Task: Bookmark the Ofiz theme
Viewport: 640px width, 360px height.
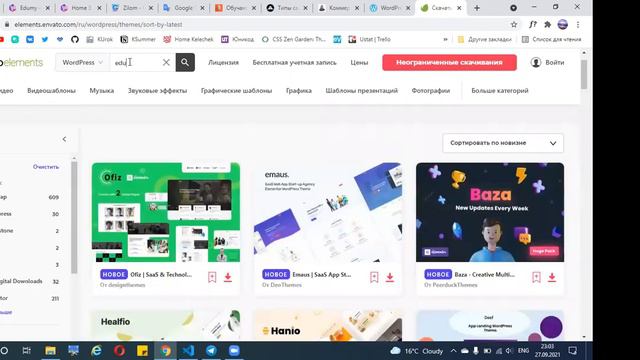Action: 212,277
